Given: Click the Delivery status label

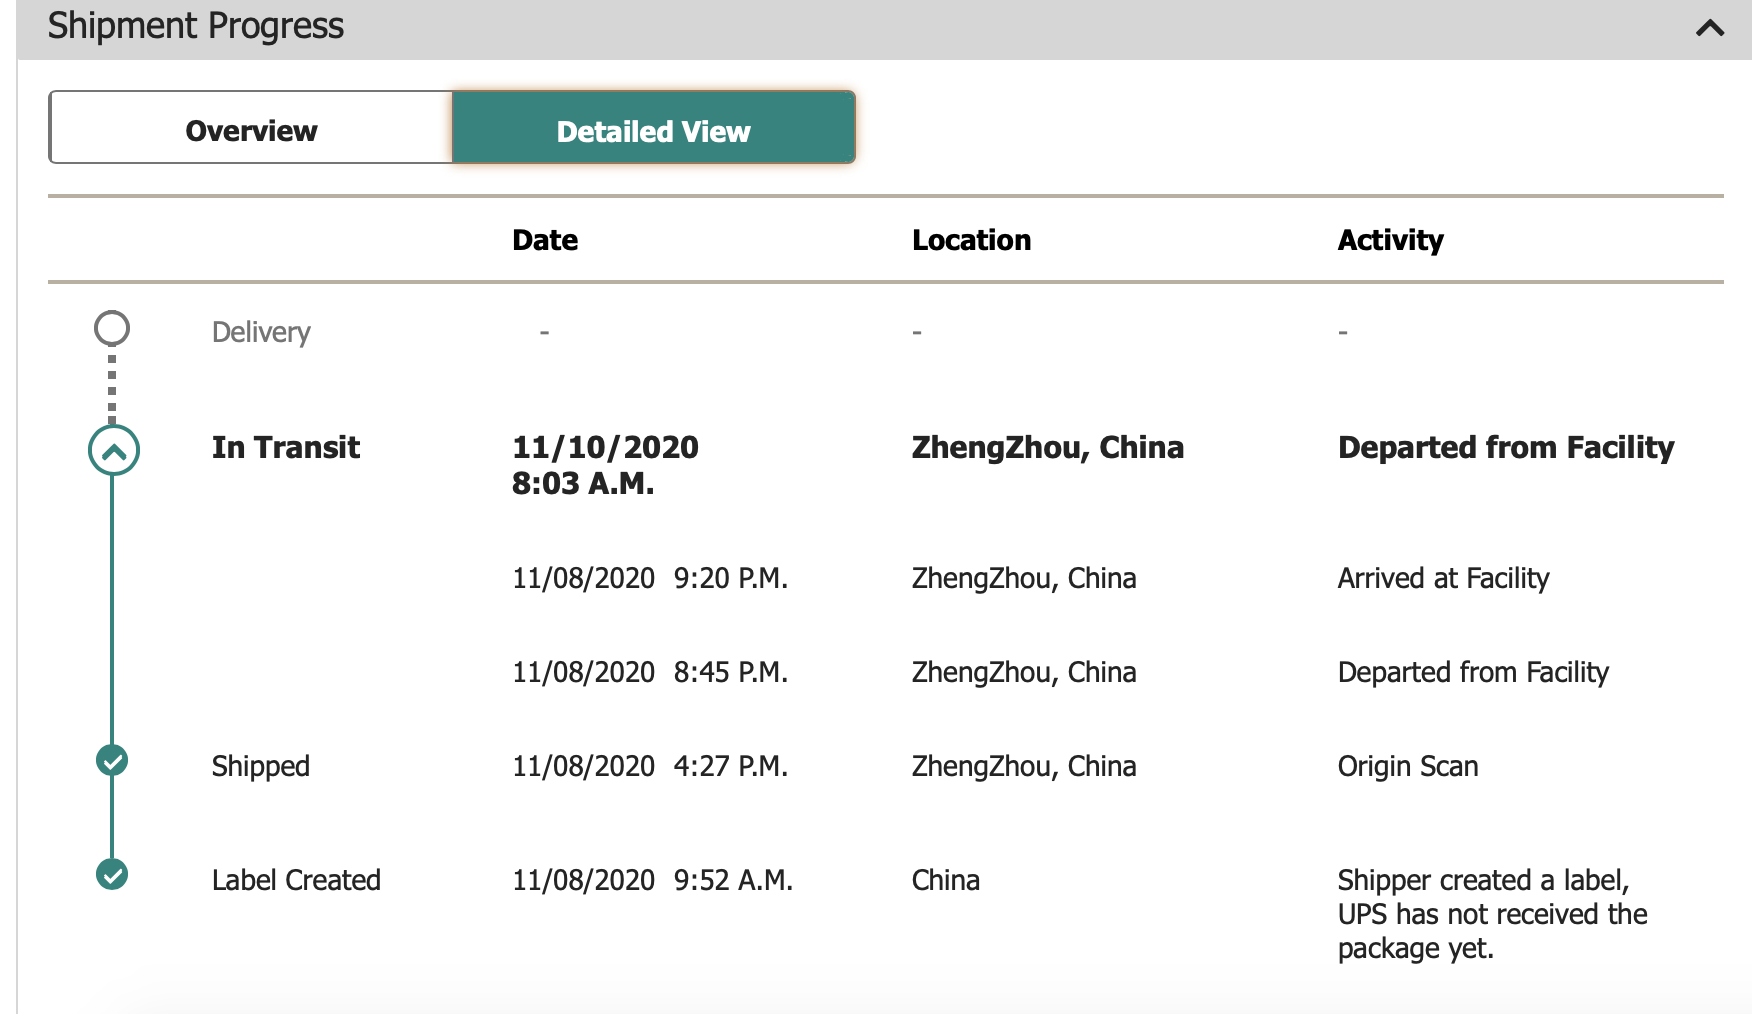Looking at the screenshot, I should [261, 332].
